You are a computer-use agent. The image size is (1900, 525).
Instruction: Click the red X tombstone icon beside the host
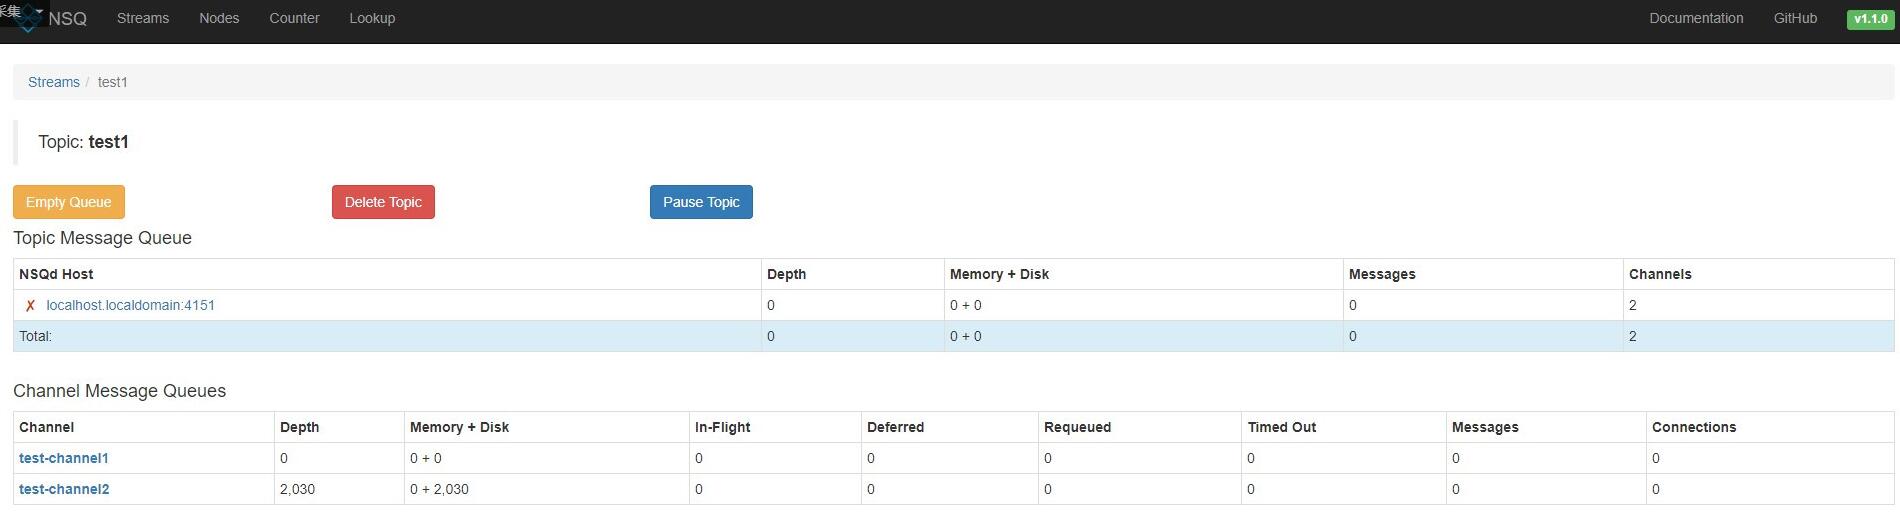(30, 306)
